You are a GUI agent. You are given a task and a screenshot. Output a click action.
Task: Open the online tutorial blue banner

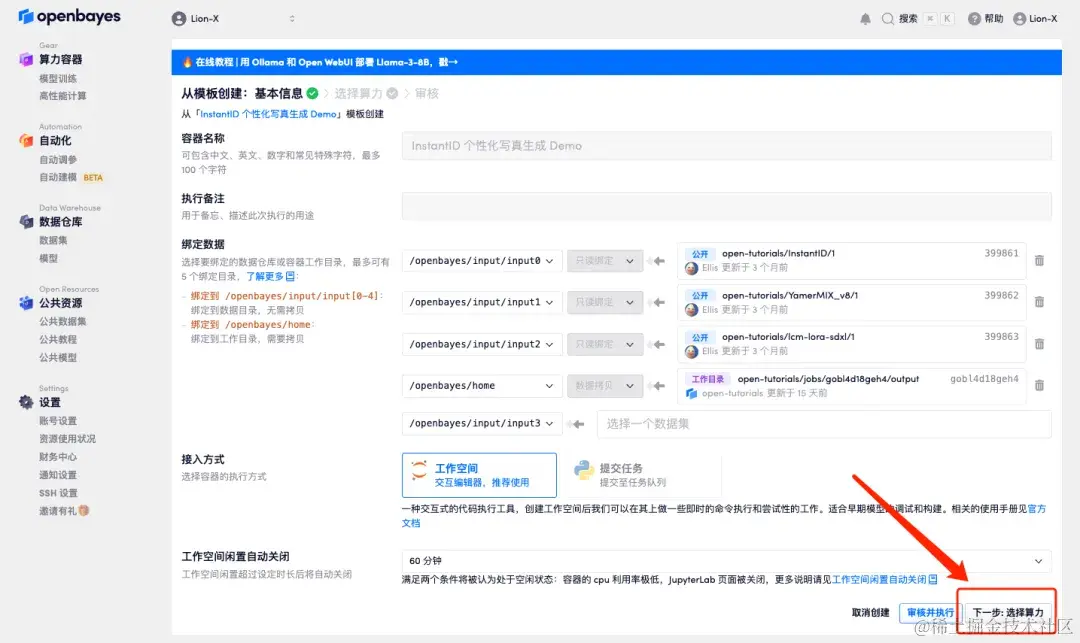point(616,62)
